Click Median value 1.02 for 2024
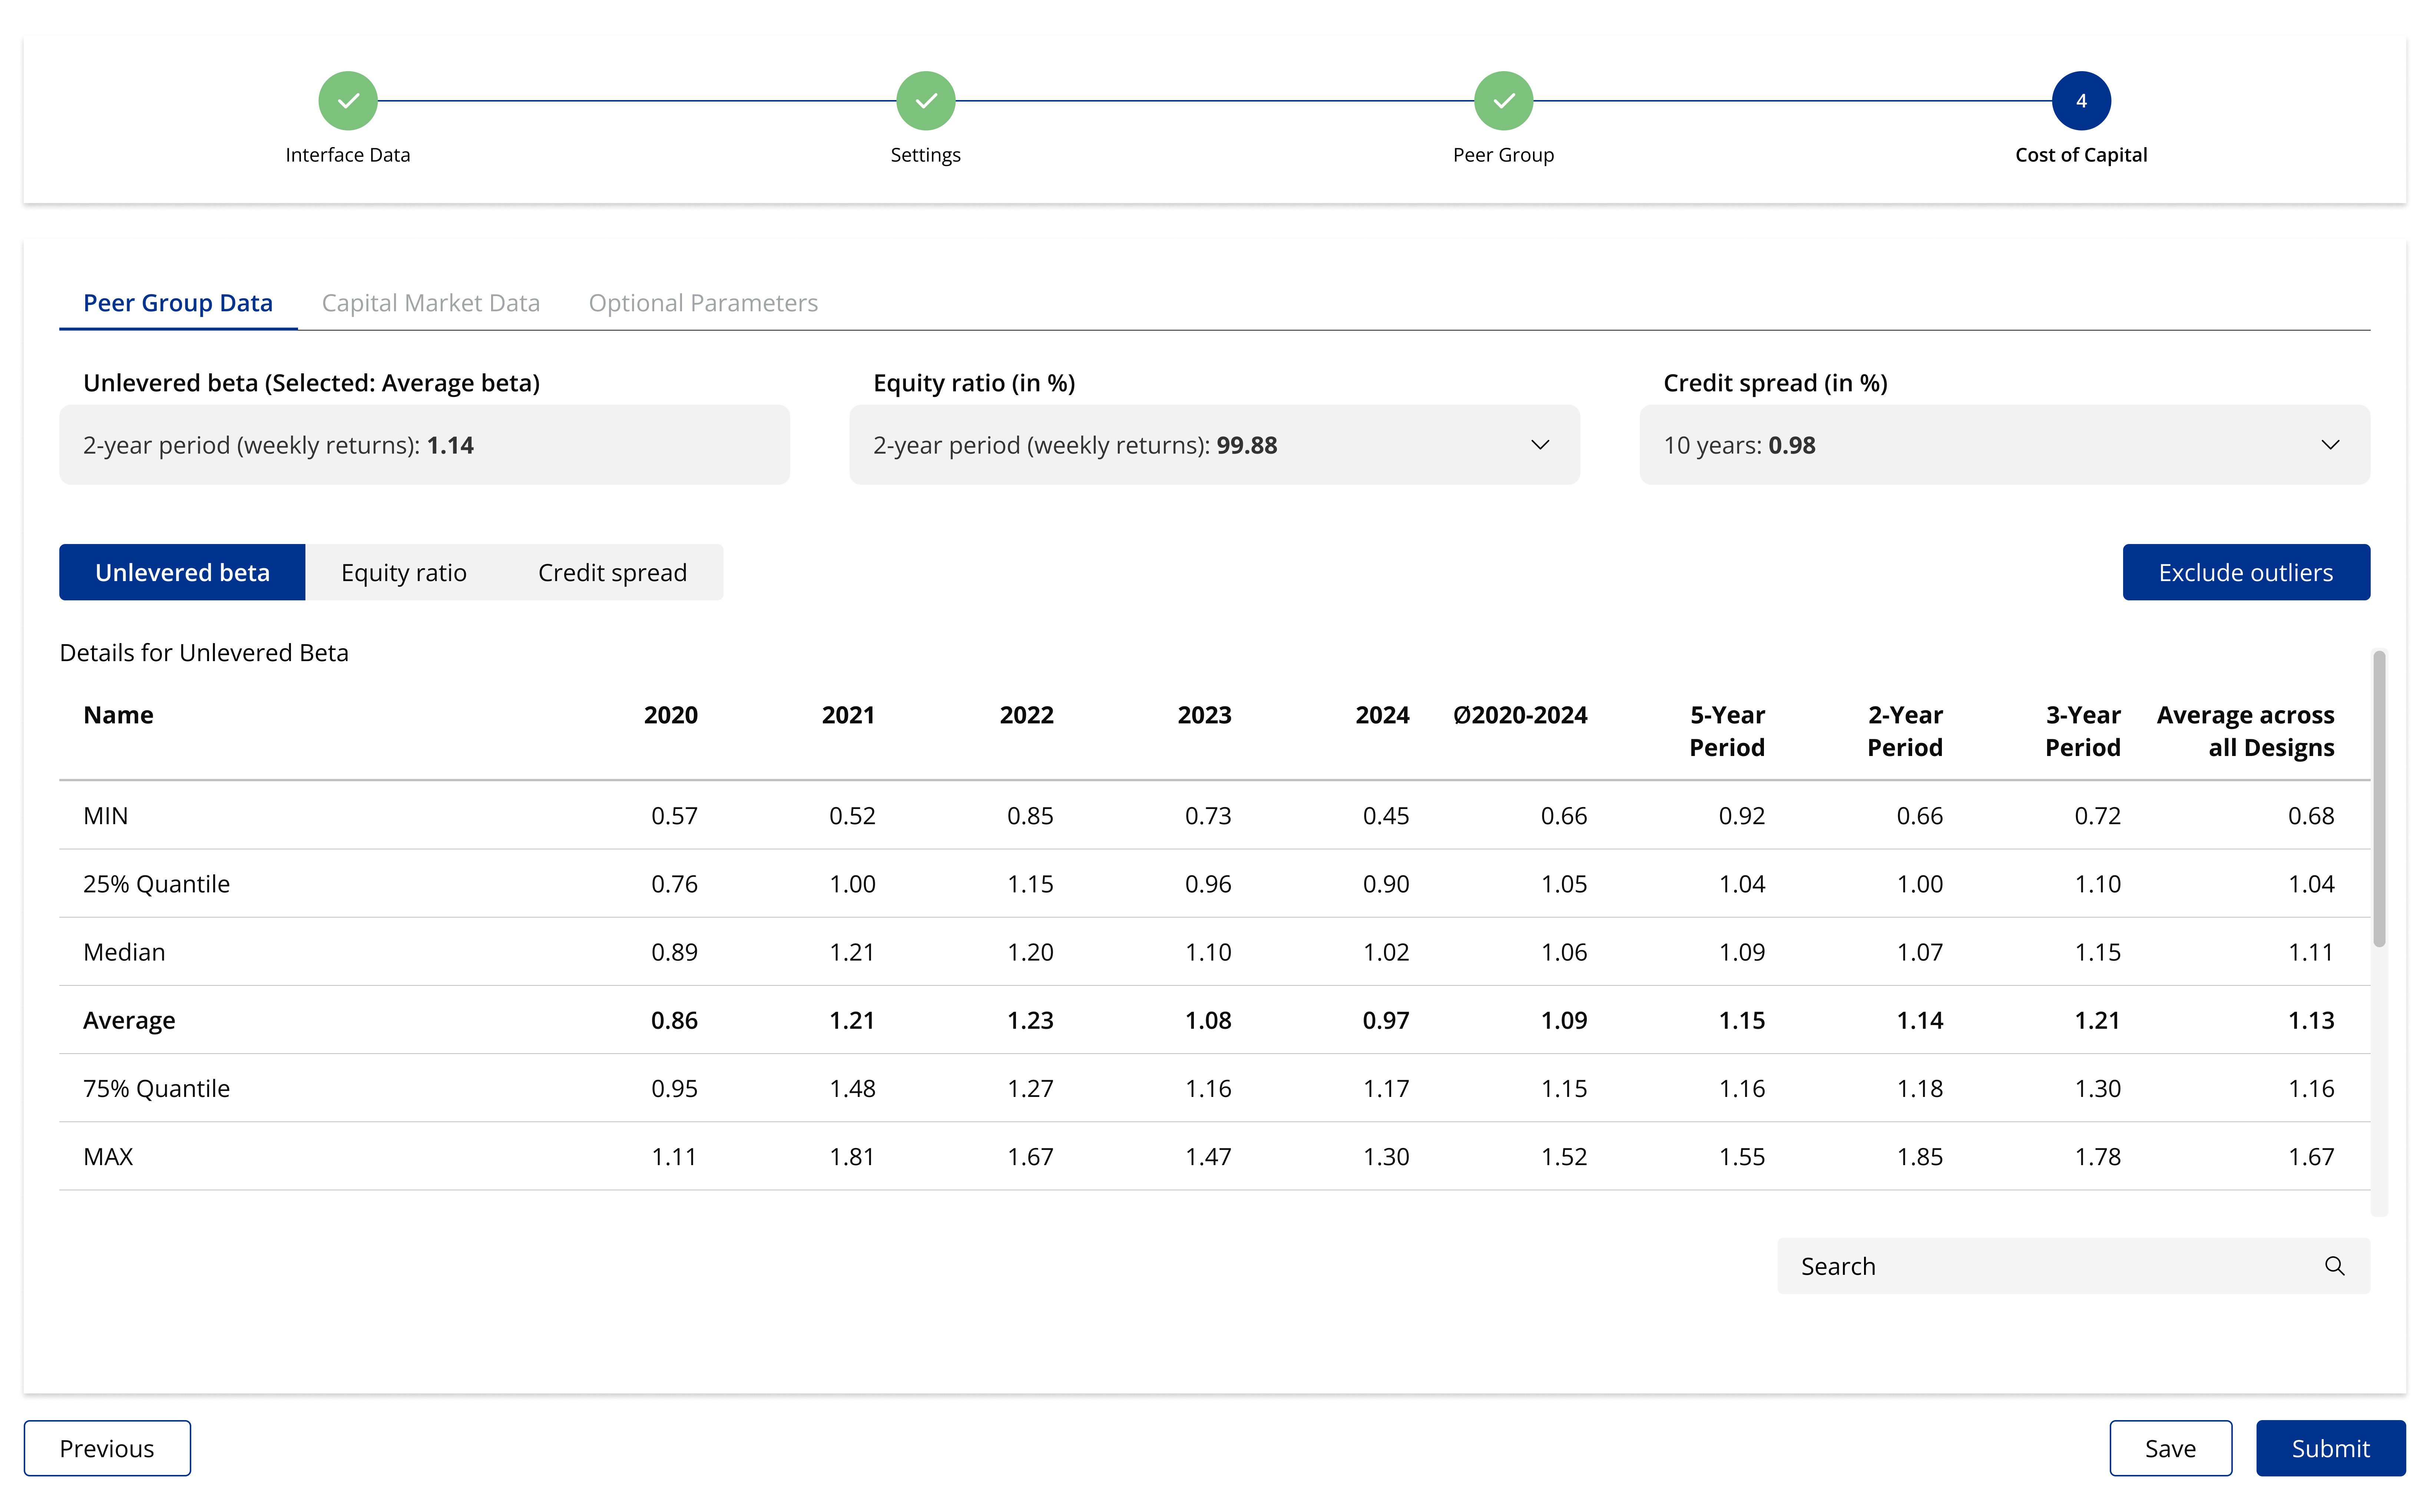 [1386, 952]
